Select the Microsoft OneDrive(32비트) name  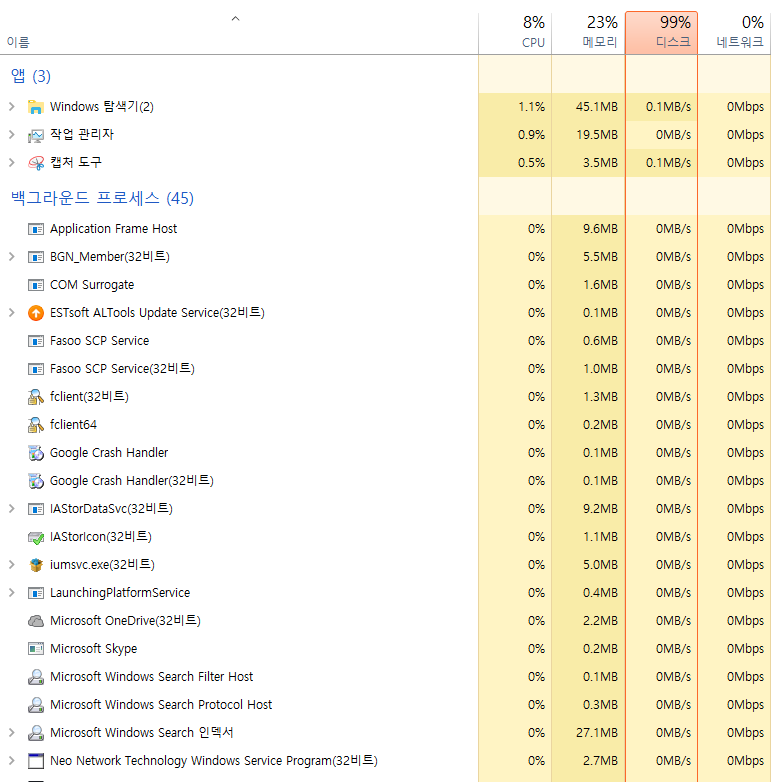coord(125,620)
